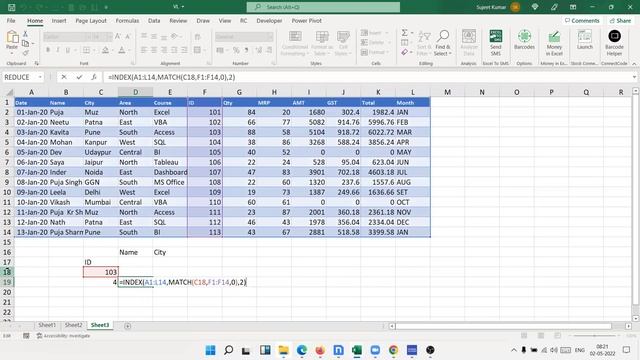The height and width of the screenshot is (360, 640).
Task: Open the Format as Table gallery
Action: coord(322,43)
